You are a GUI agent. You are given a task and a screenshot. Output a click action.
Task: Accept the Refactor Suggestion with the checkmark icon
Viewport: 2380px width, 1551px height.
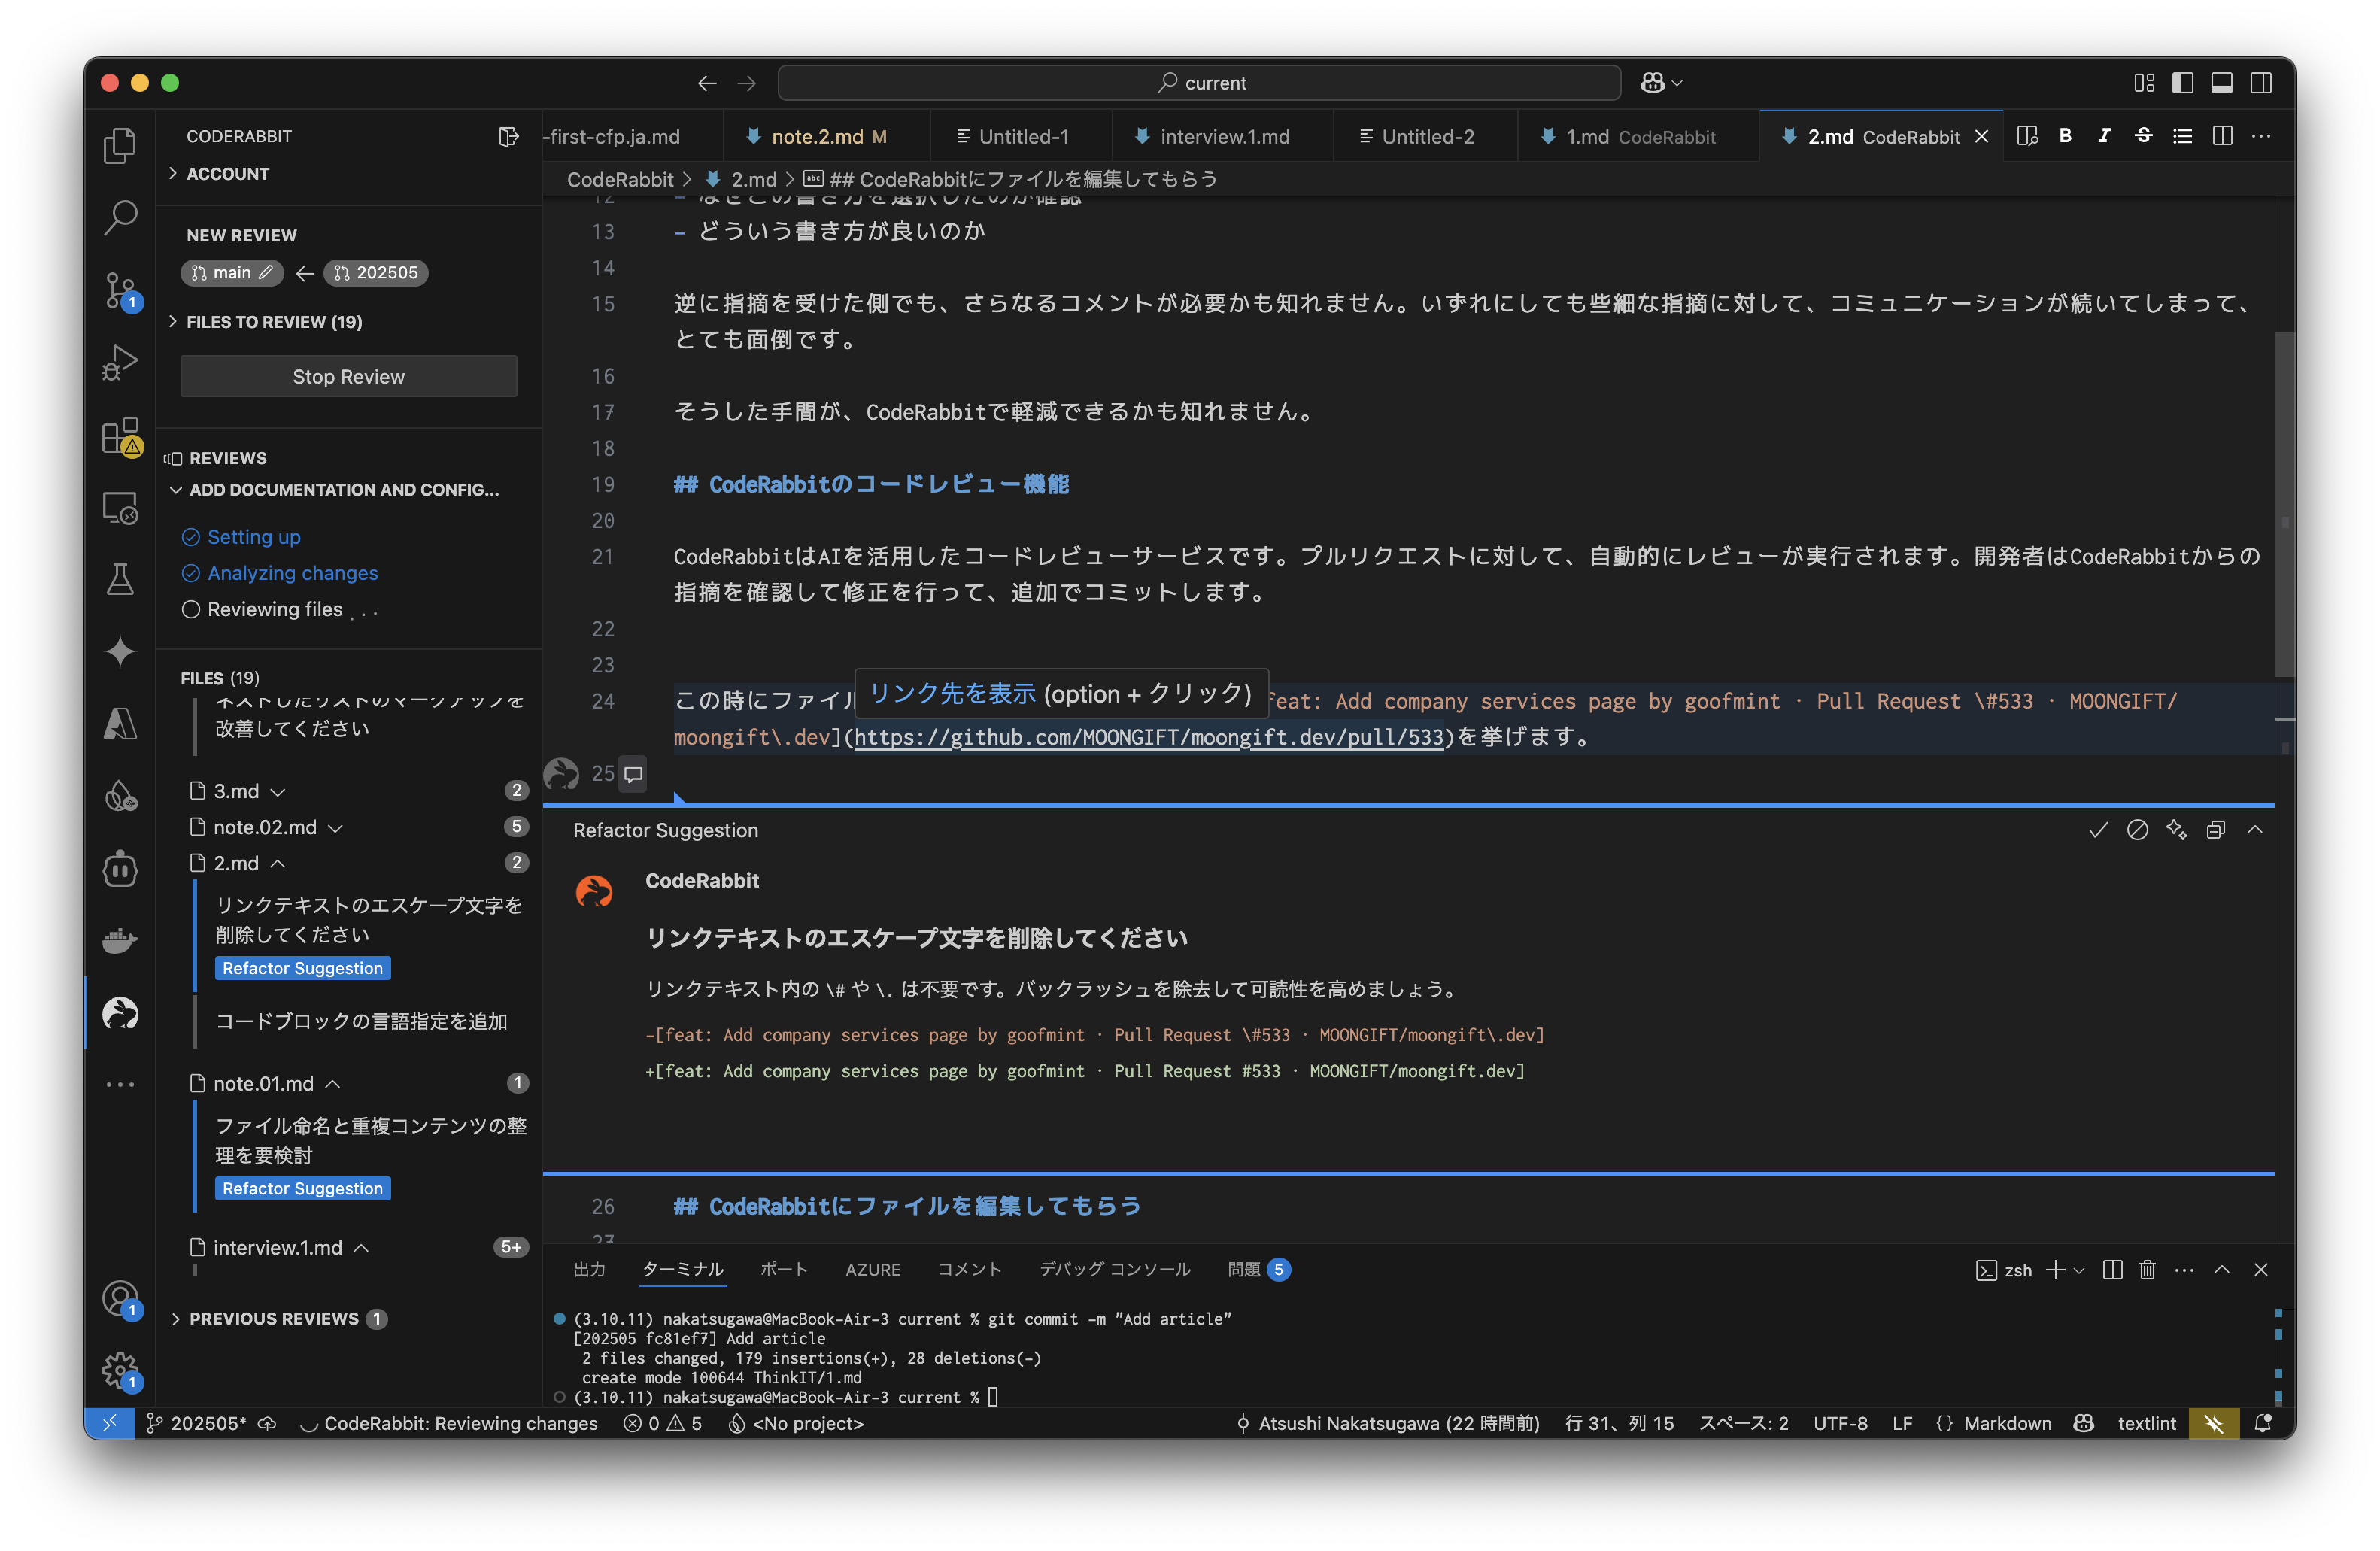(2097, 829)
